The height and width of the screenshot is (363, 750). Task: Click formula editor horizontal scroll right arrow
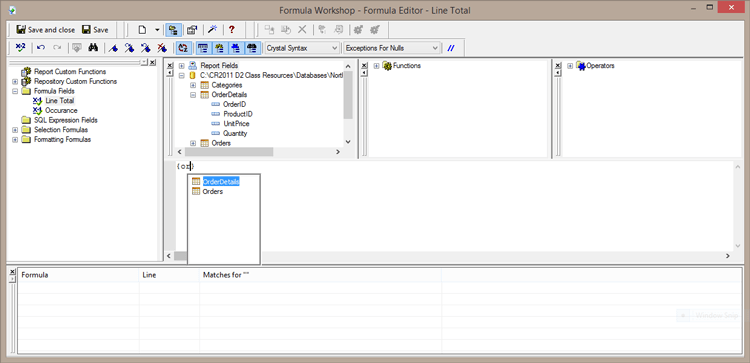point(727,256)
